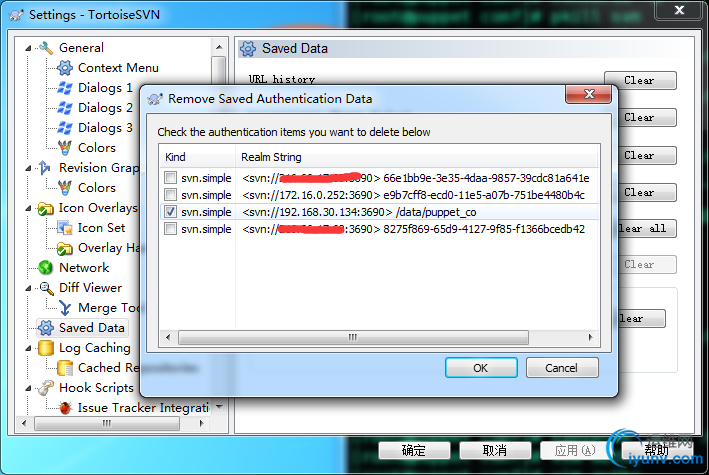The width and height of the screenshot is (709, 475).
Task: Click the Network globe icon
Action: tap(45, 267)
